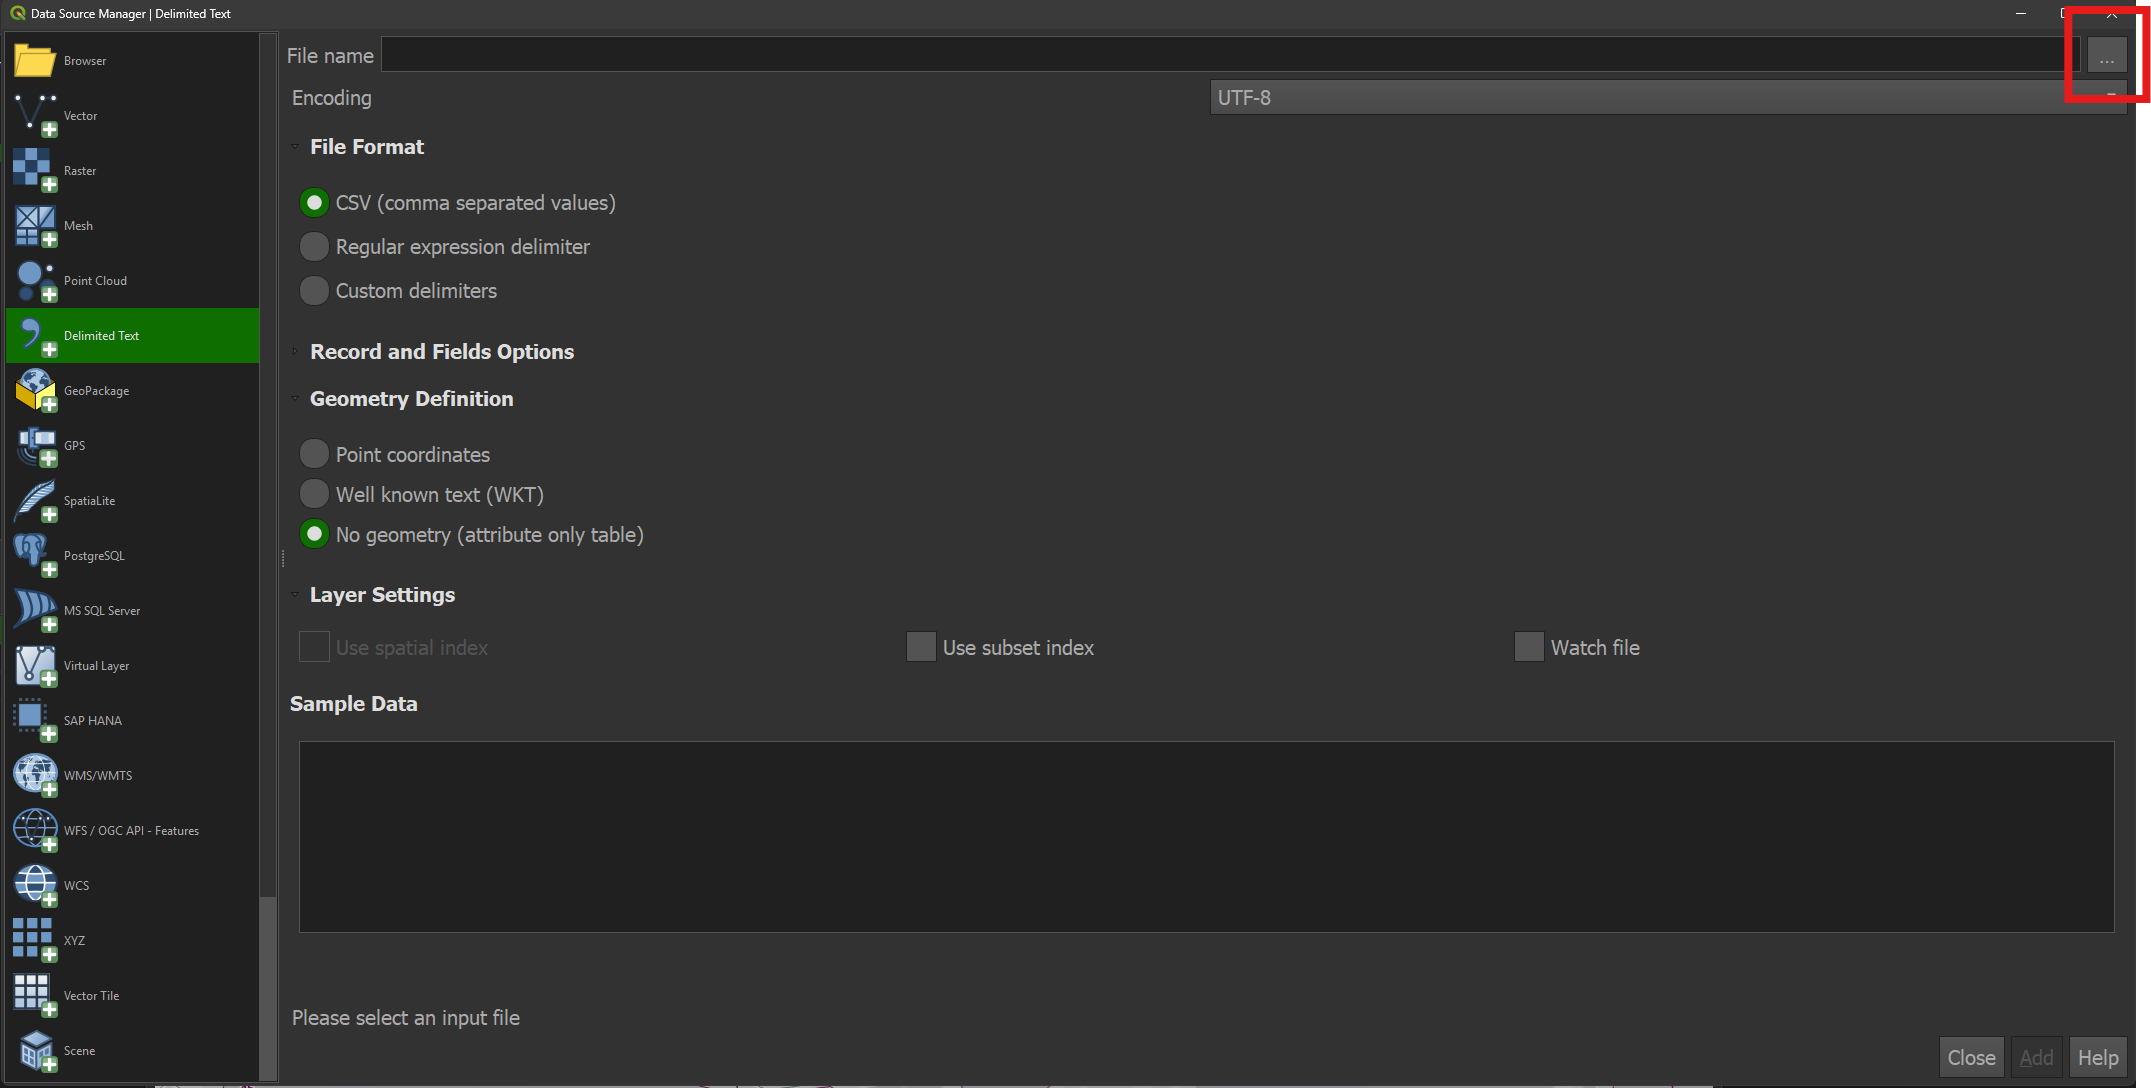Open the Mesh source icon
Viewport: 2151px width, 1088px height.
pyautogui.click(x=35, y=225)
